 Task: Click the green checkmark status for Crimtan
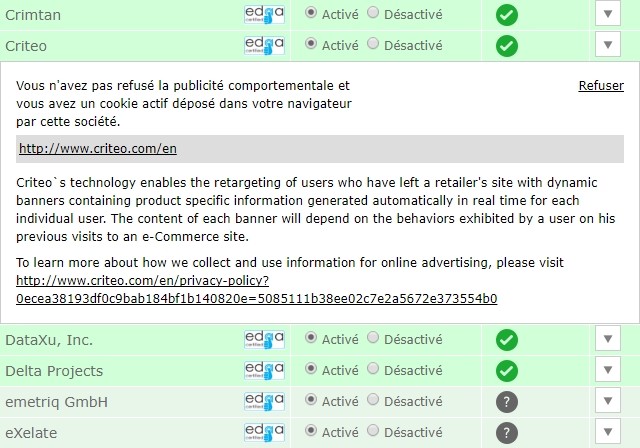click(507, 14)
